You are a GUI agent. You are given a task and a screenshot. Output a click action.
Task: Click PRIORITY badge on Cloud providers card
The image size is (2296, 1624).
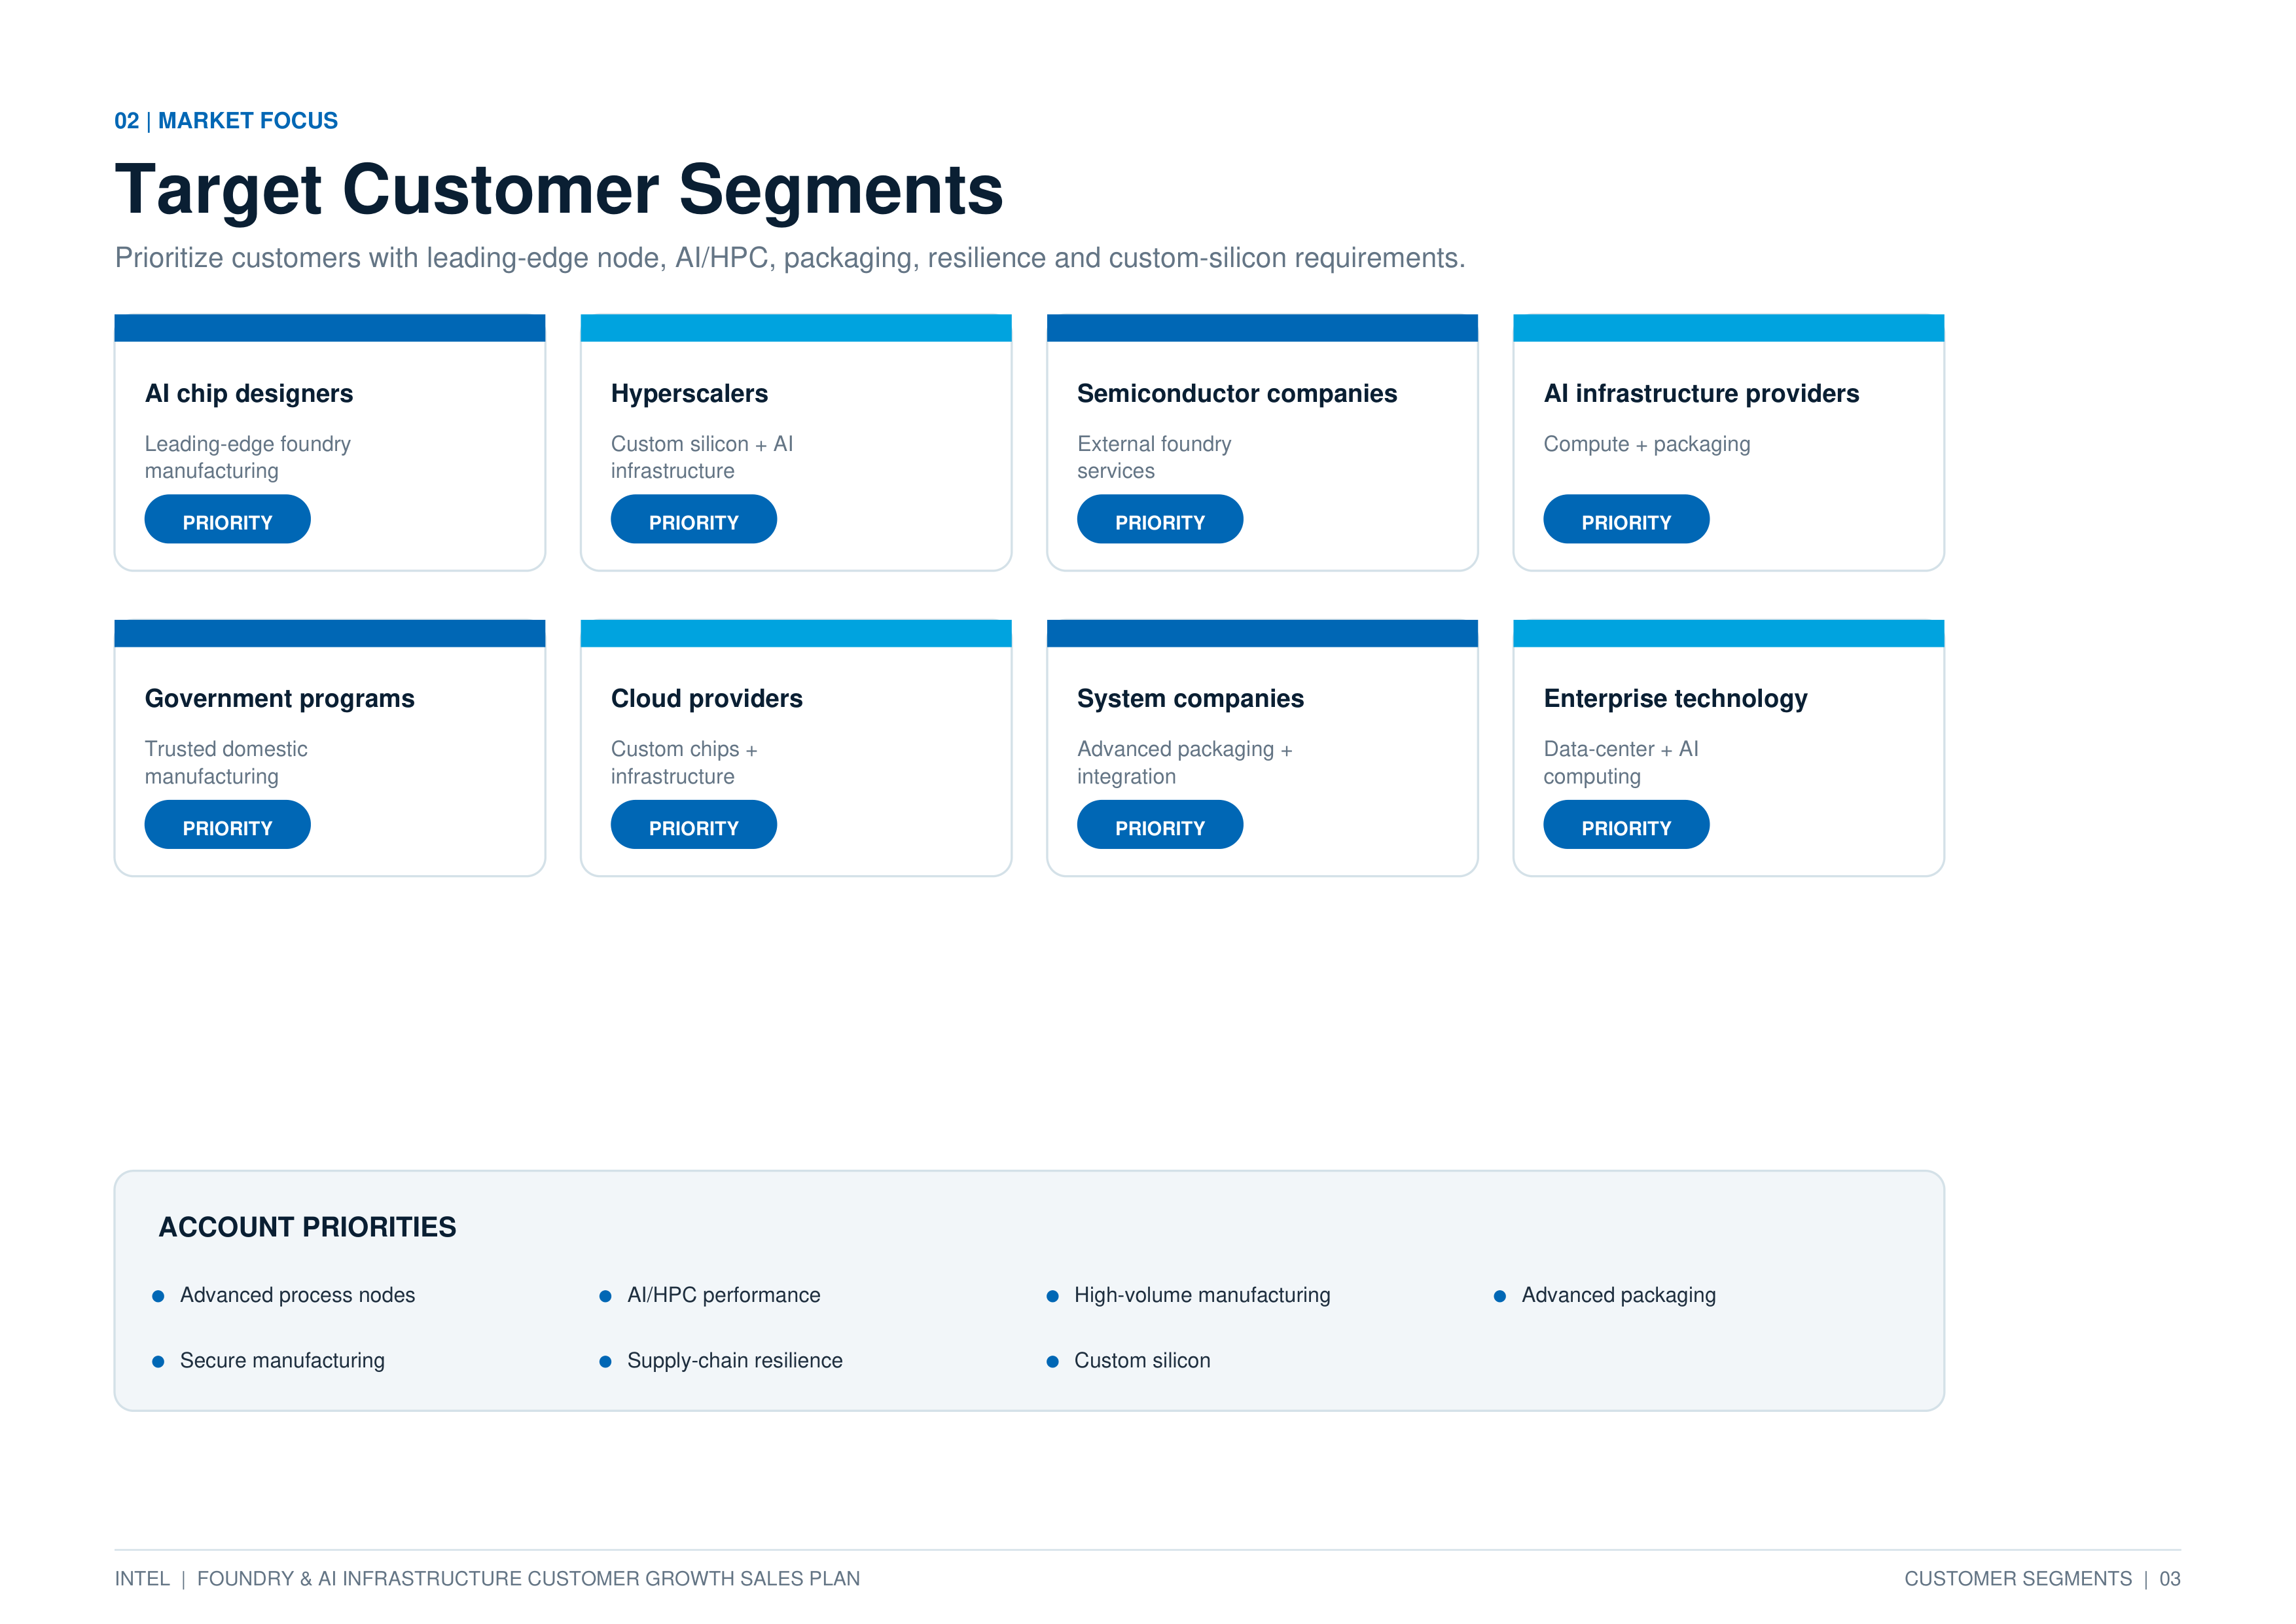[x=693, y=825]
